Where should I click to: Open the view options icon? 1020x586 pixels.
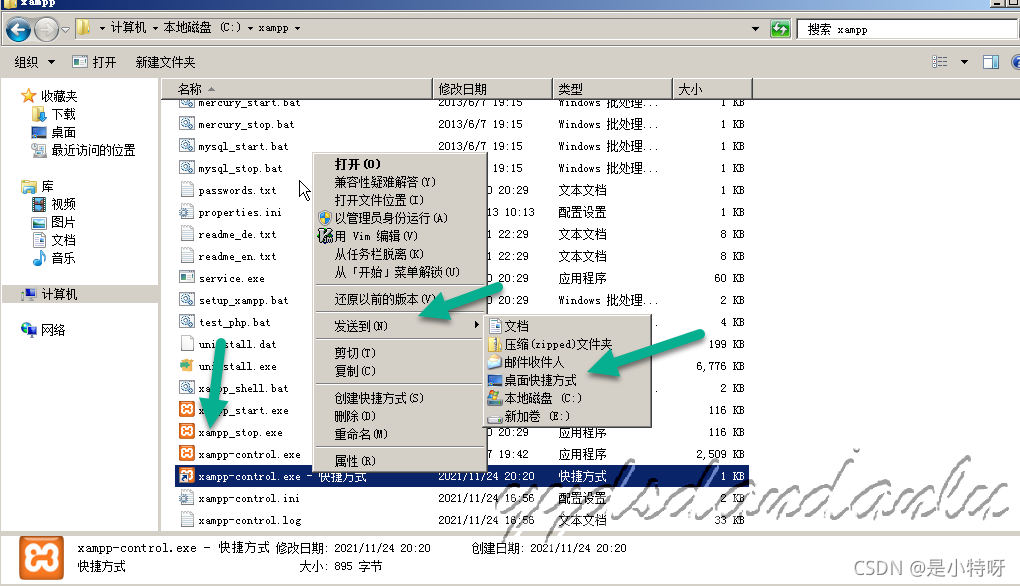[x=939, y=62]
